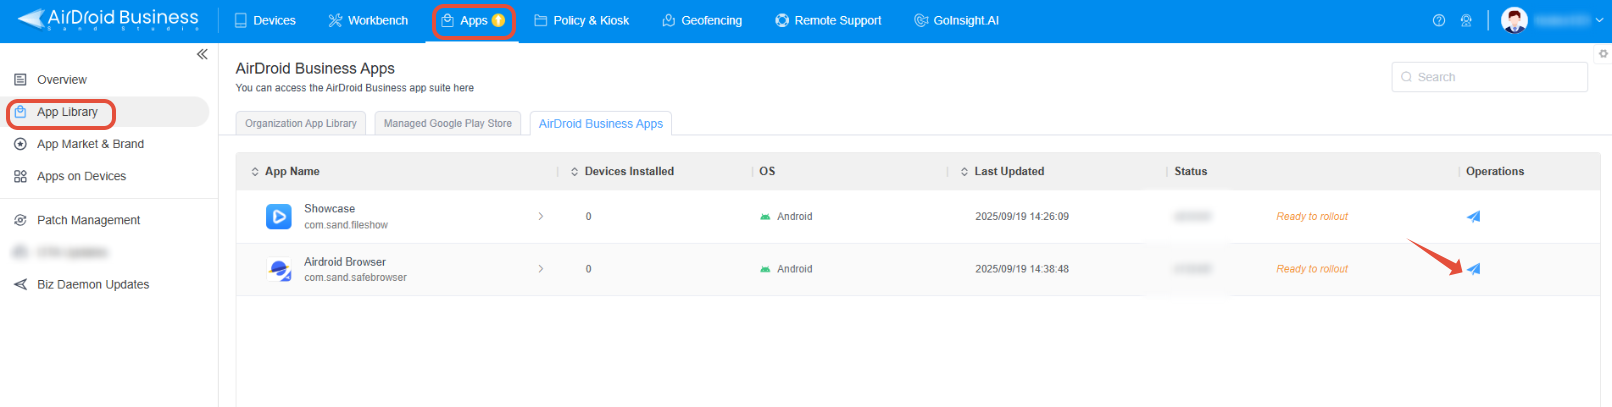Click rollout paper-plane icon for Showcase
The width and height of the screenshot is (1612, 407).
click(1474, 216)
